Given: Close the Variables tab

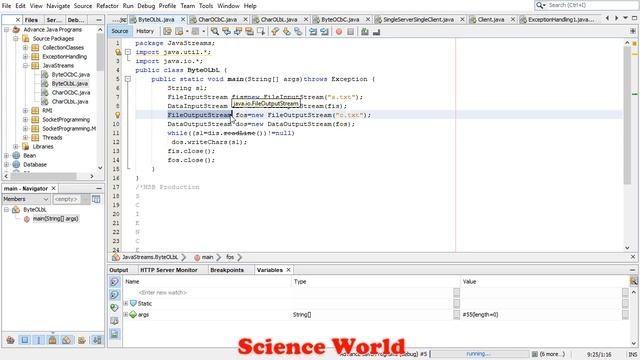Looking at the screenshot, I should (289, 270).
